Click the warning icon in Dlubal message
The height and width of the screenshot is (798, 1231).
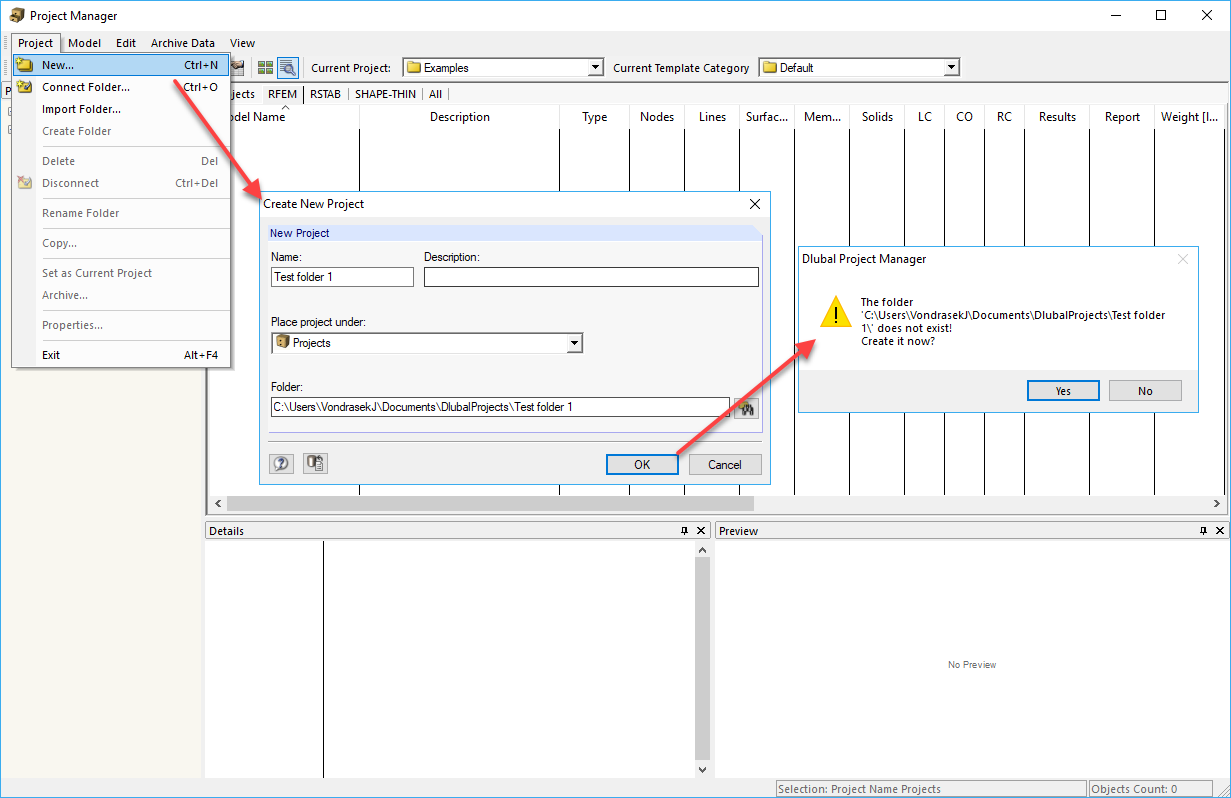point(835,312)
